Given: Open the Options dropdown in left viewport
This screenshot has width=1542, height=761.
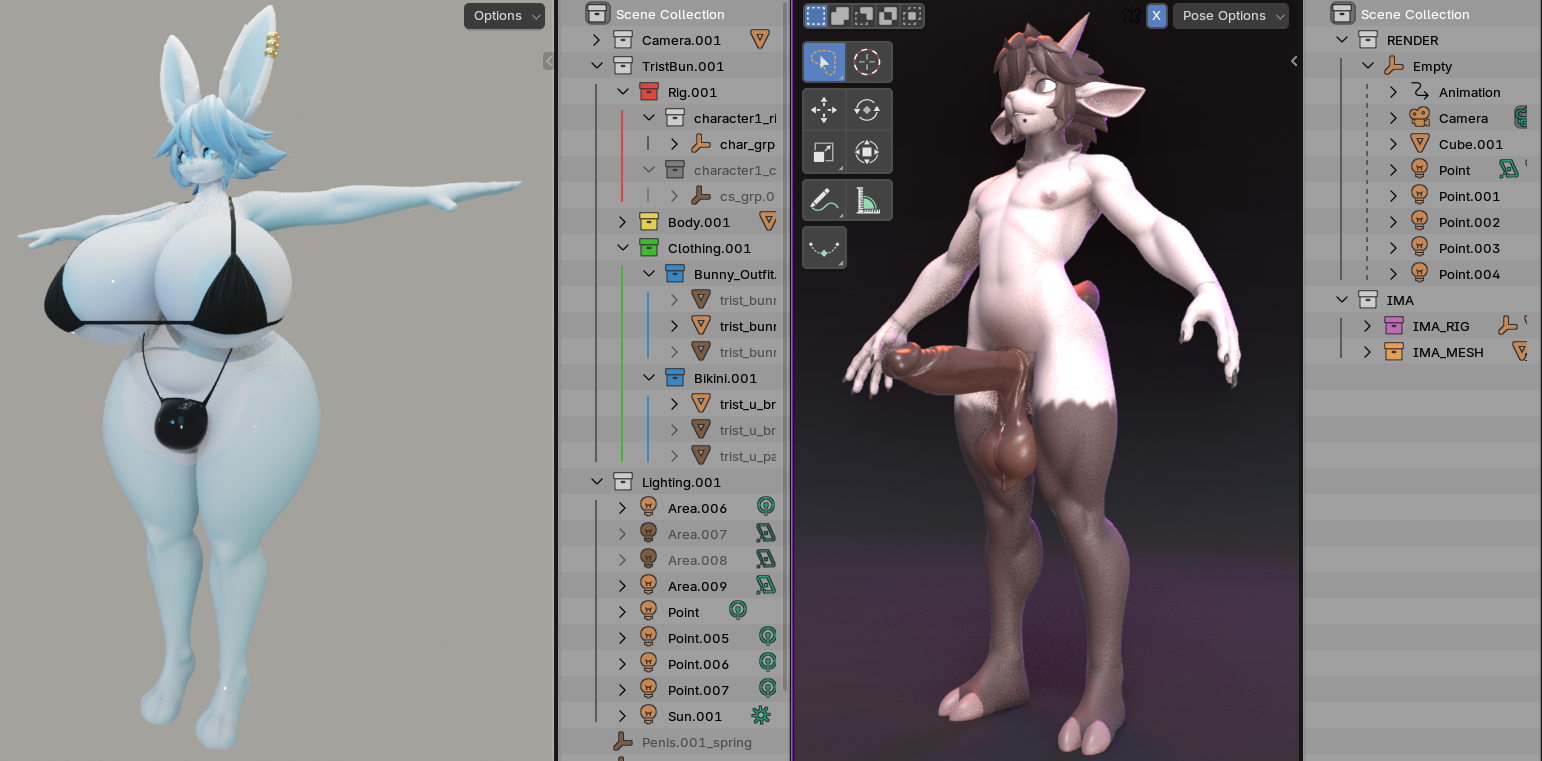Looking at the screenshot, I should [x=504, y=16].
